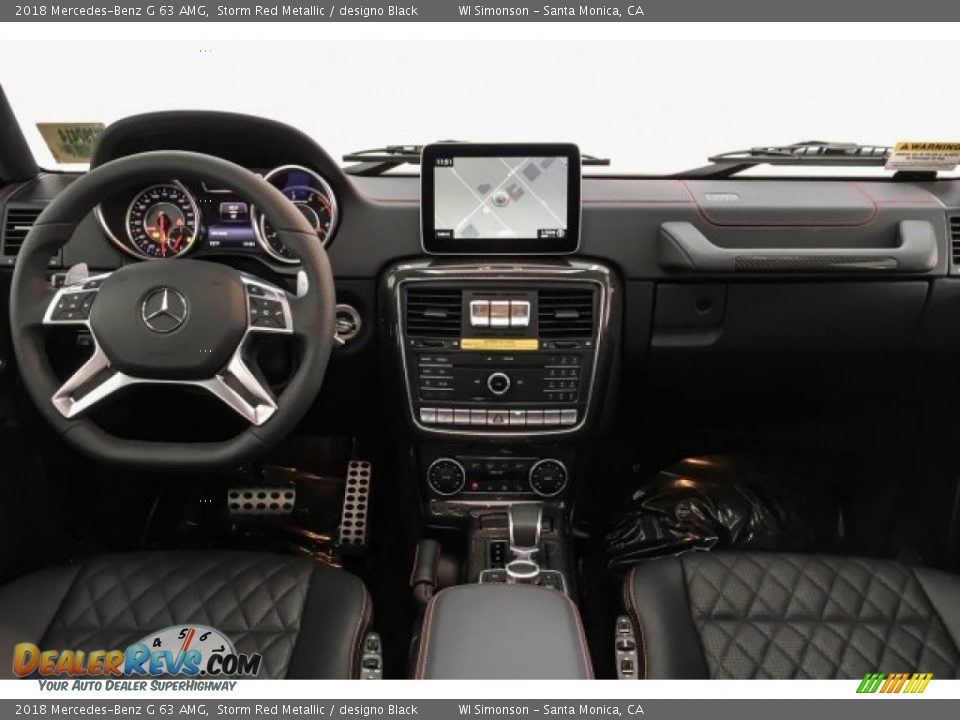The width and height of the screenshot is (960, 720).
Task: Click the central control knob on the radio
Action: click(x=497, y=383)
